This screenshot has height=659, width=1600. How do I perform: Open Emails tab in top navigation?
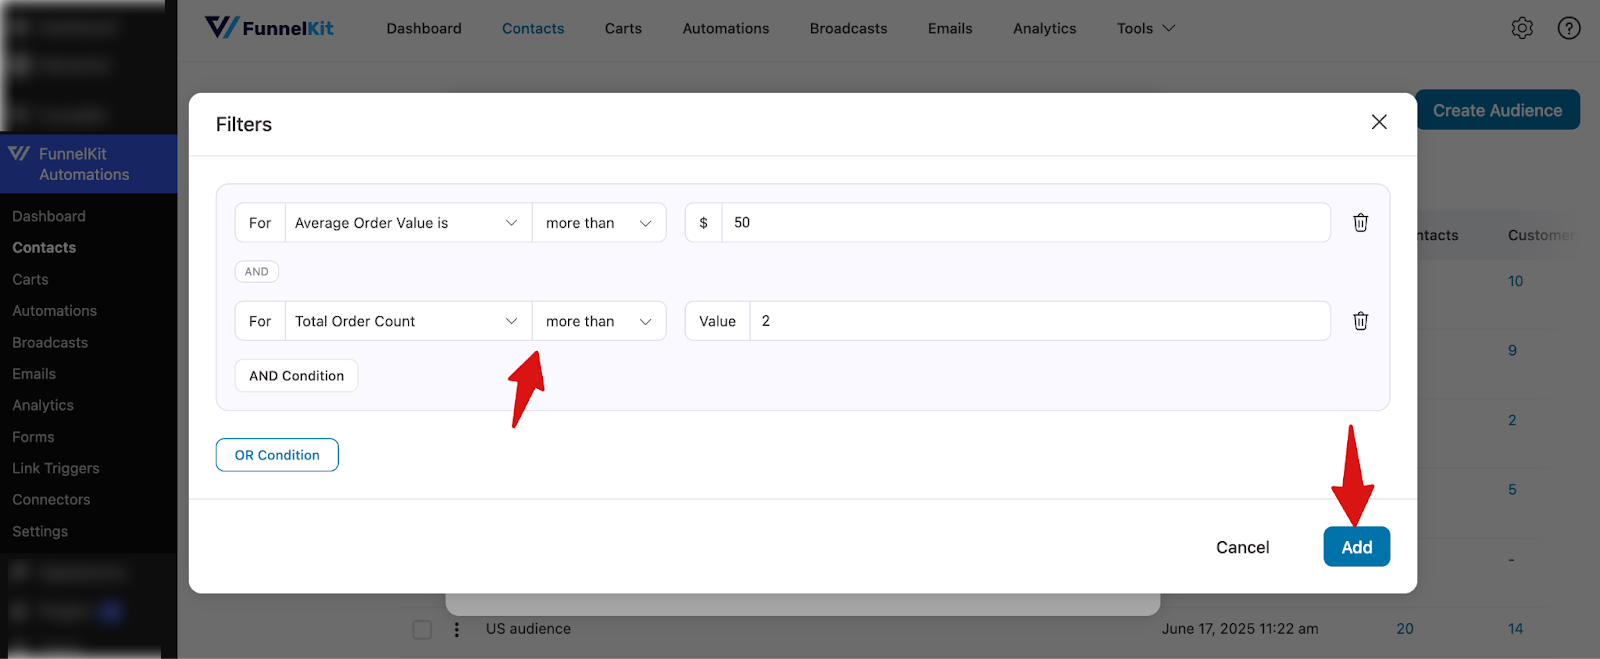pyautogui.click(x=950, y=28)
